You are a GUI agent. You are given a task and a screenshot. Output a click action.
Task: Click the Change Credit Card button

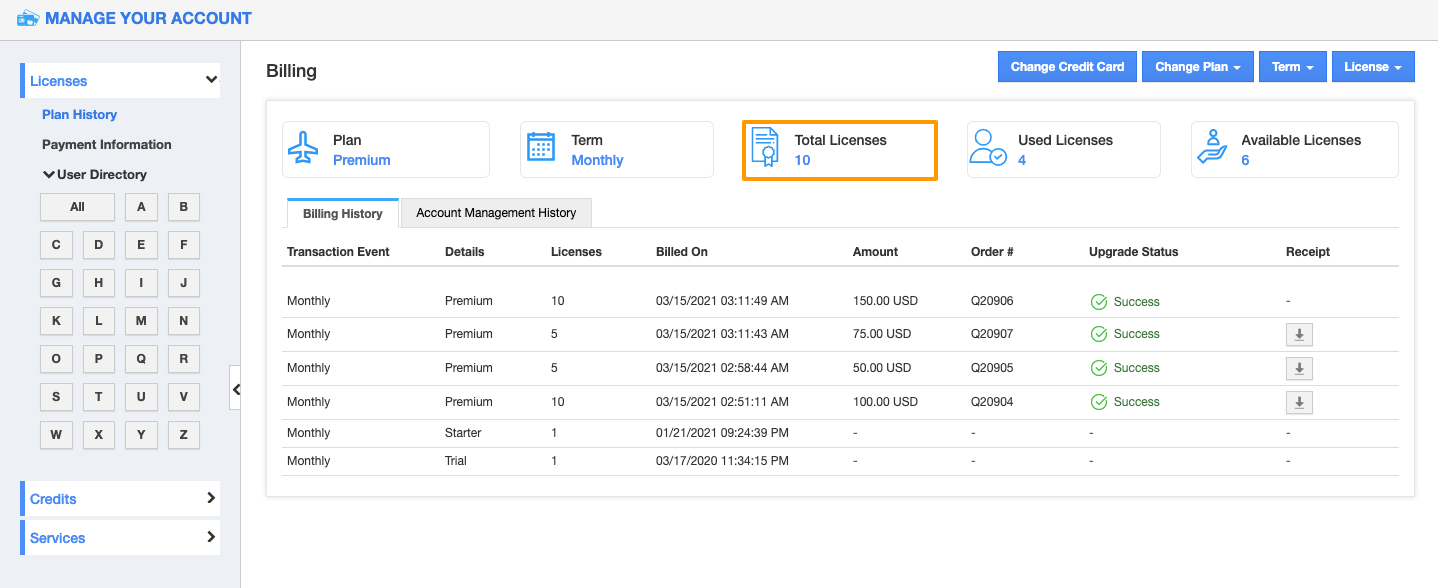[x=1067, y=67]
